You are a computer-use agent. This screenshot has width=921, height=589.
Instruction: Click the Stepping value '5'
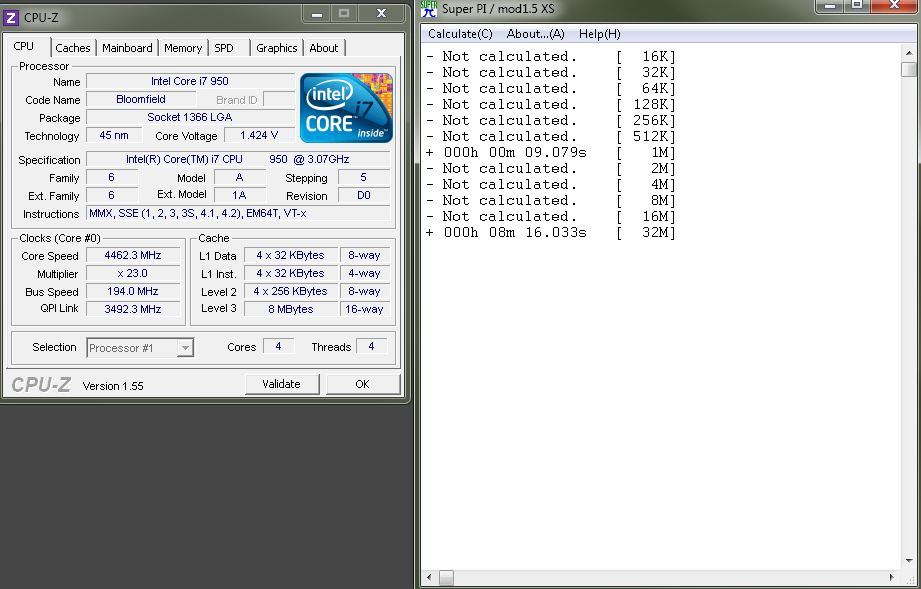pyautogui.click(x=364, y=177)
